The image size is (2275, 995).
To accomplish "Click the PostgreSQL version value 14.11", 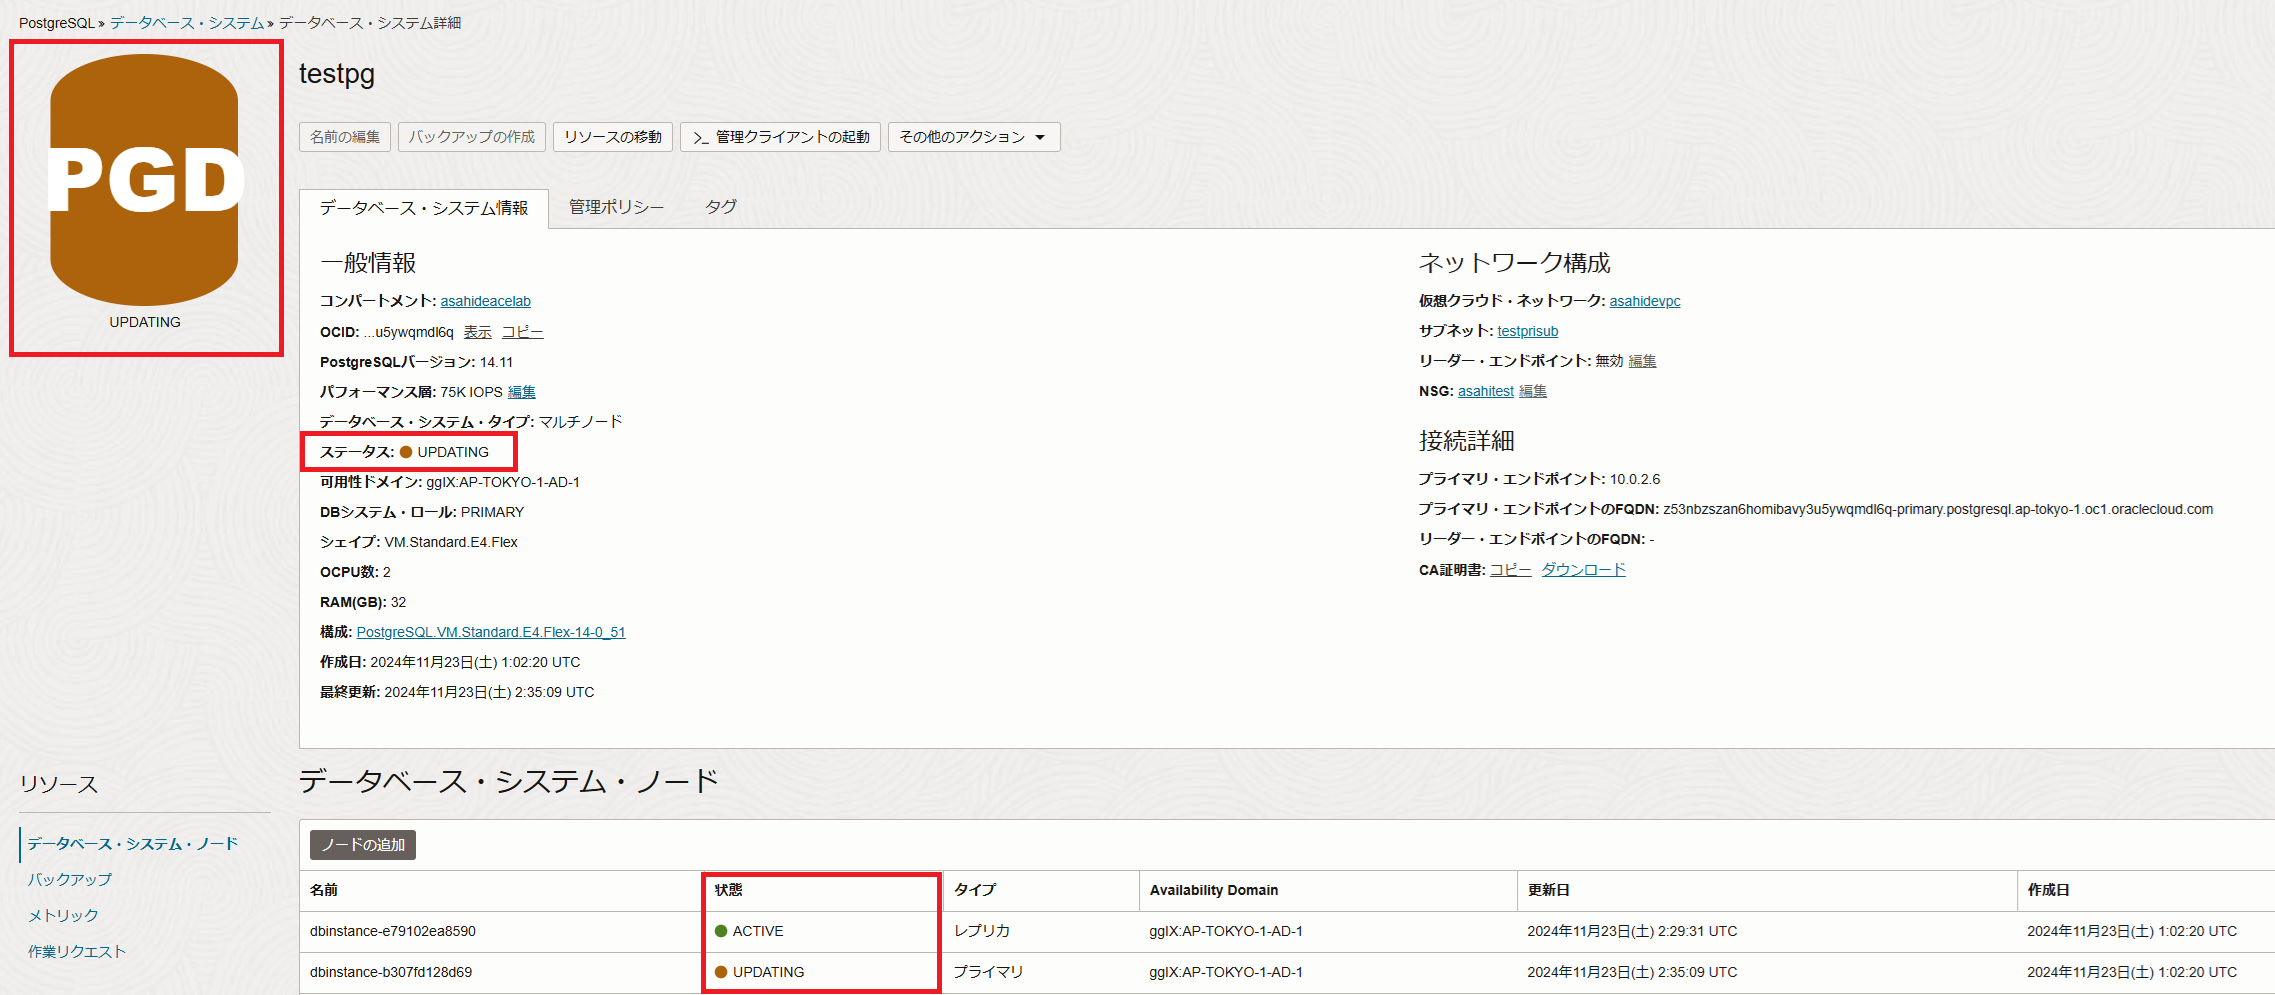I will 496,362.
